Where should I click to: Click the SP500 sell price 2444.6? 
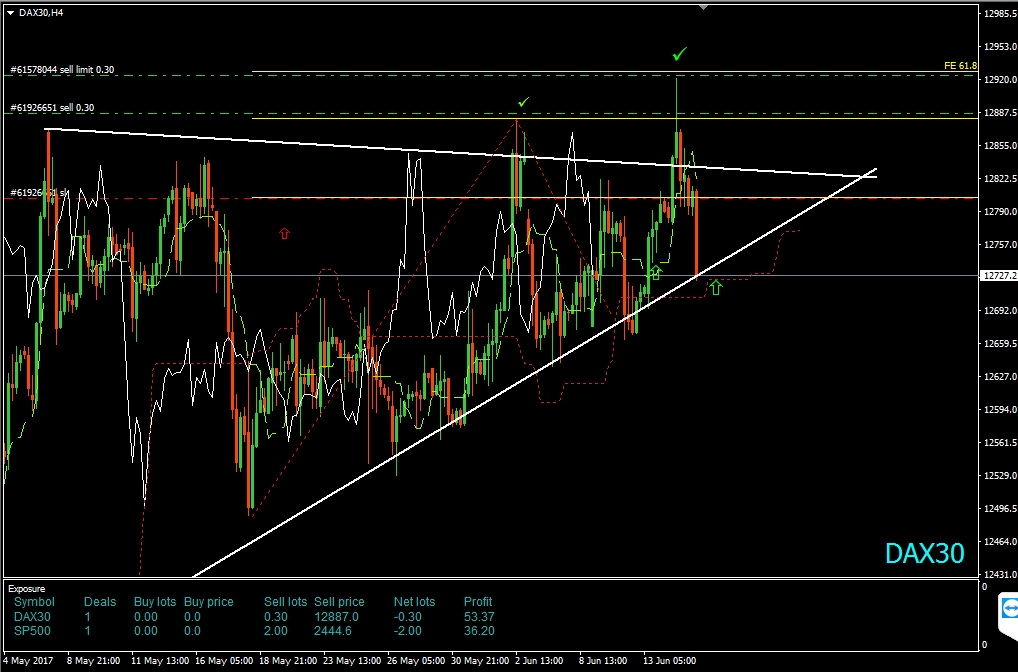[332, 630]
